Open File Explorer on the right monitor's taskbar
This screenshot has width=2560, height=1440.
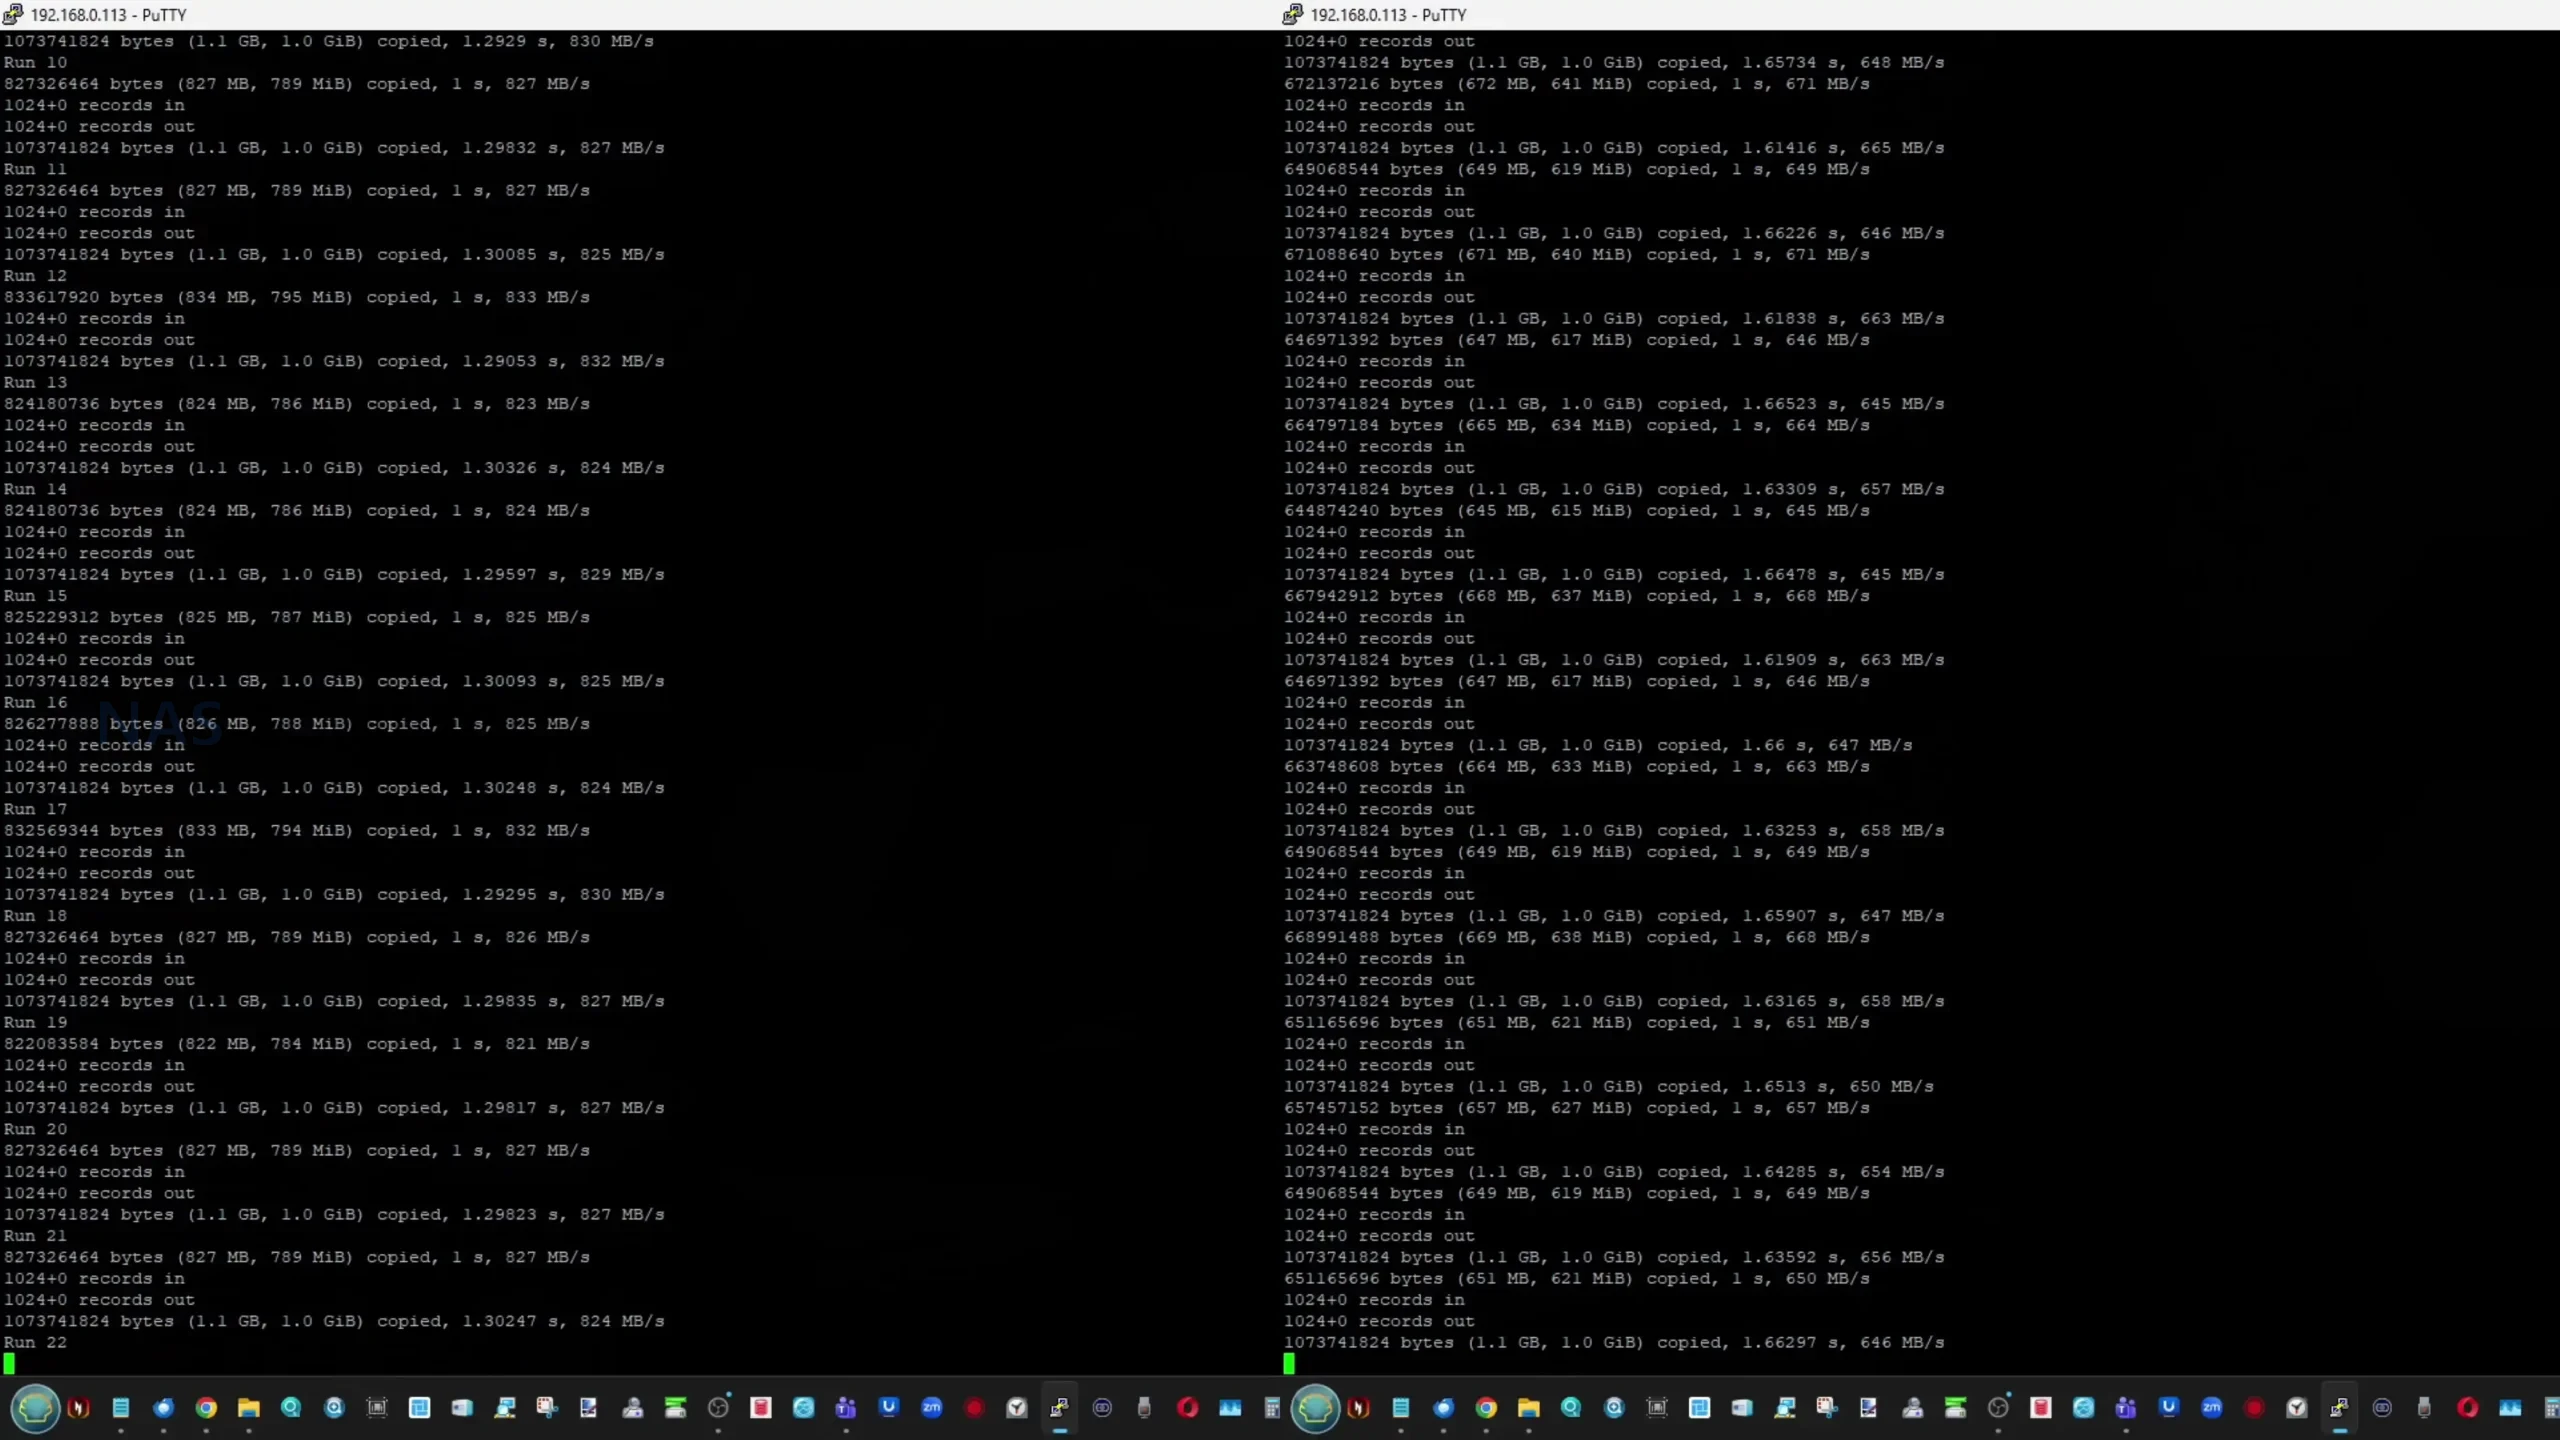coord(1528,1408)
